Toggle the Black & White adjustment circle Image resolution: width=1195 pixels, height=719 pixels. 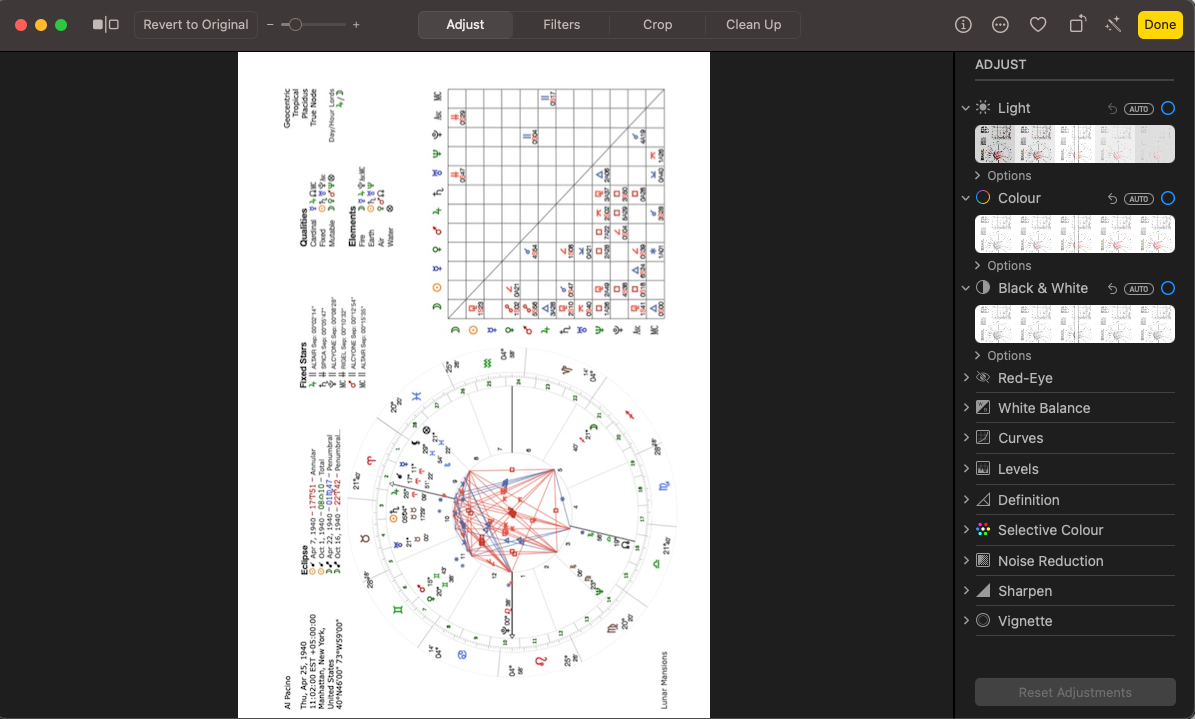click(1167, 288)
